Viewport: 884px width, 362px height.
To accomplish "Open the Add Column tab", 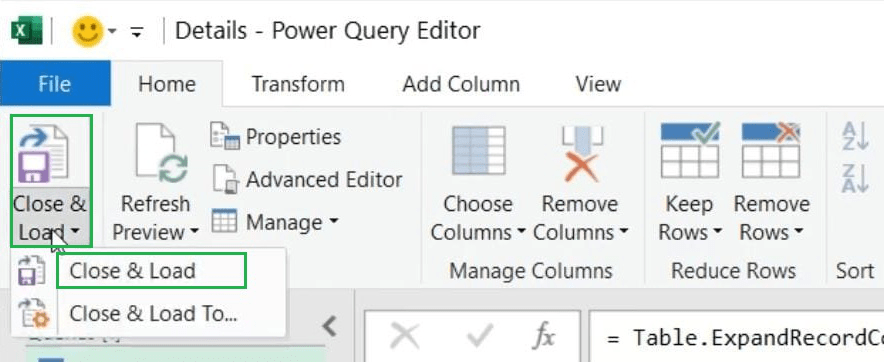I will click(x=461, y=84).
